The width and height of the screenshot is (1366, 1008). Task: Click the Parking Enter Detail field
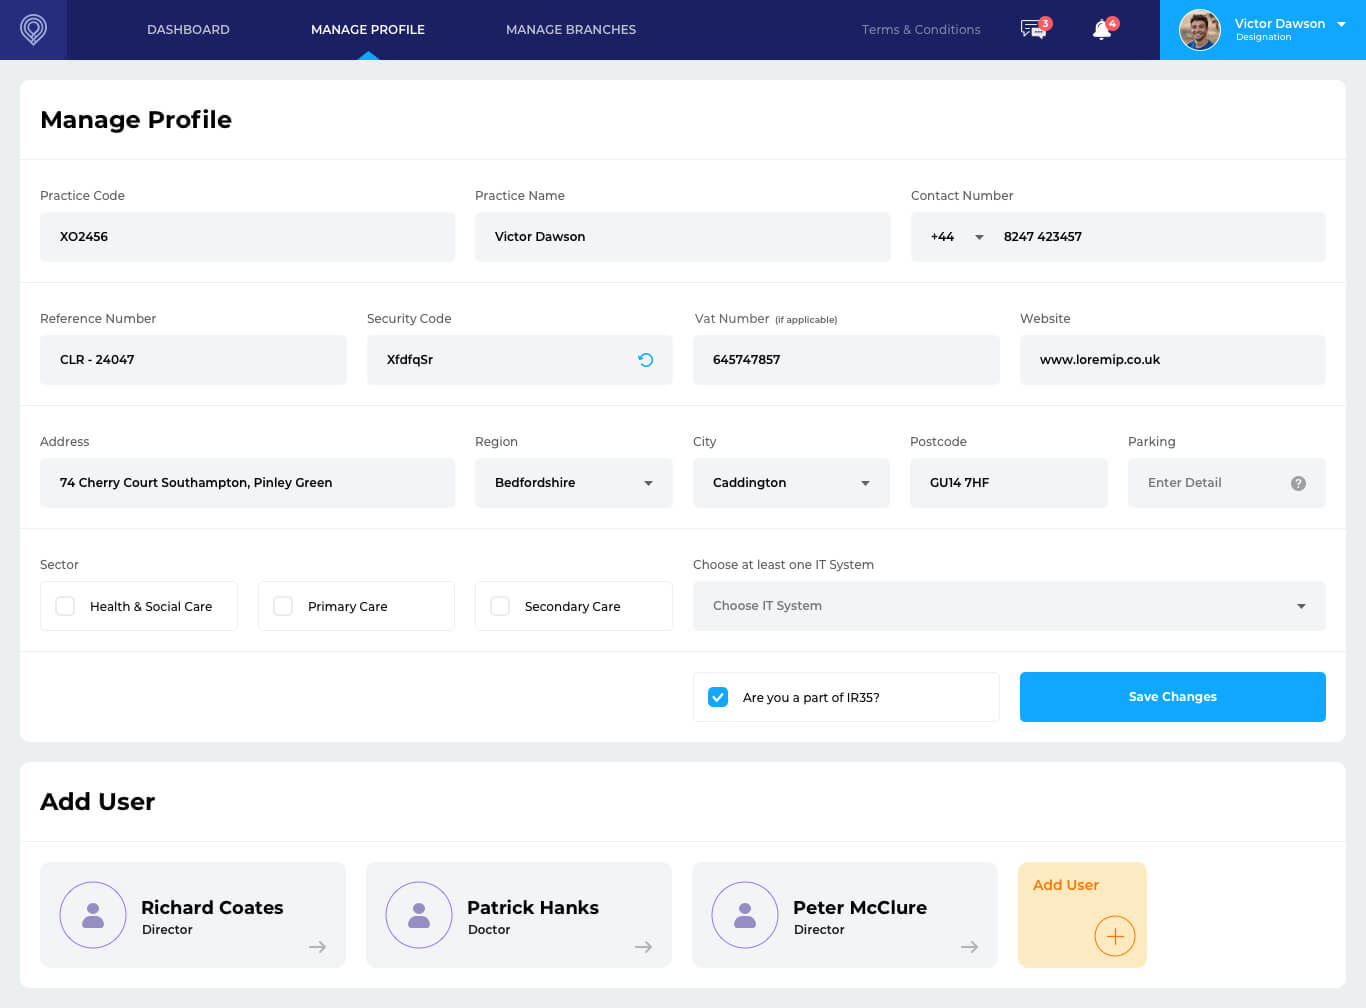click(x=1227, y=483)
